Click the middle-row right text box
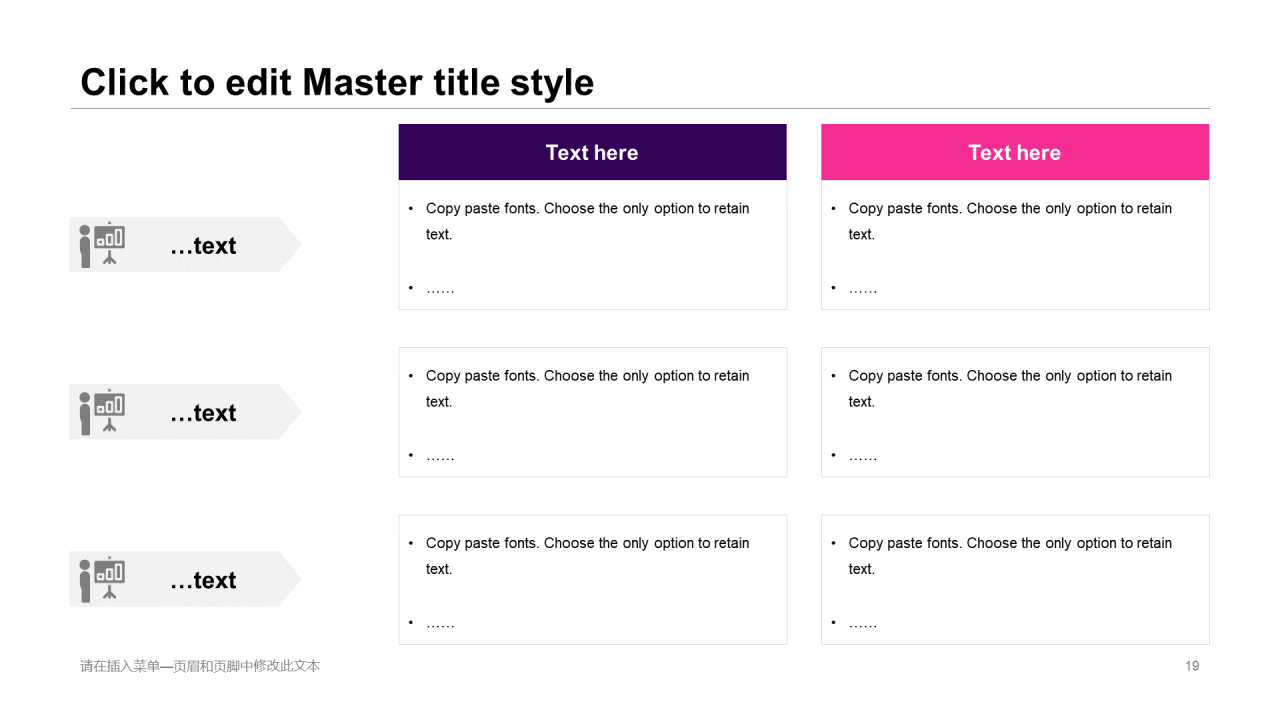 coord(1015,412)
